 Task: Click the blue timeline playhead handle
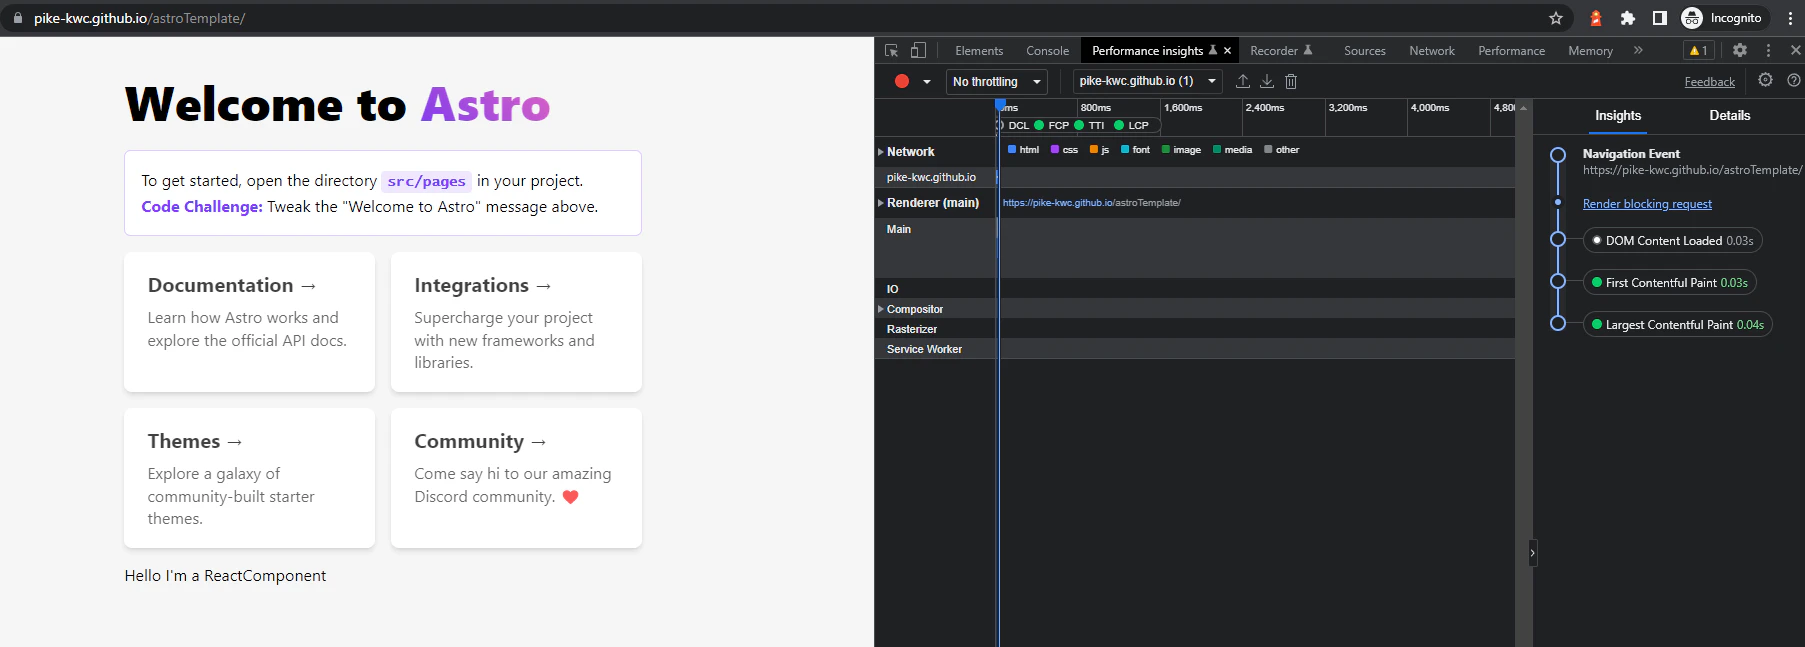pyautogui.click(x=1000, y=104)
